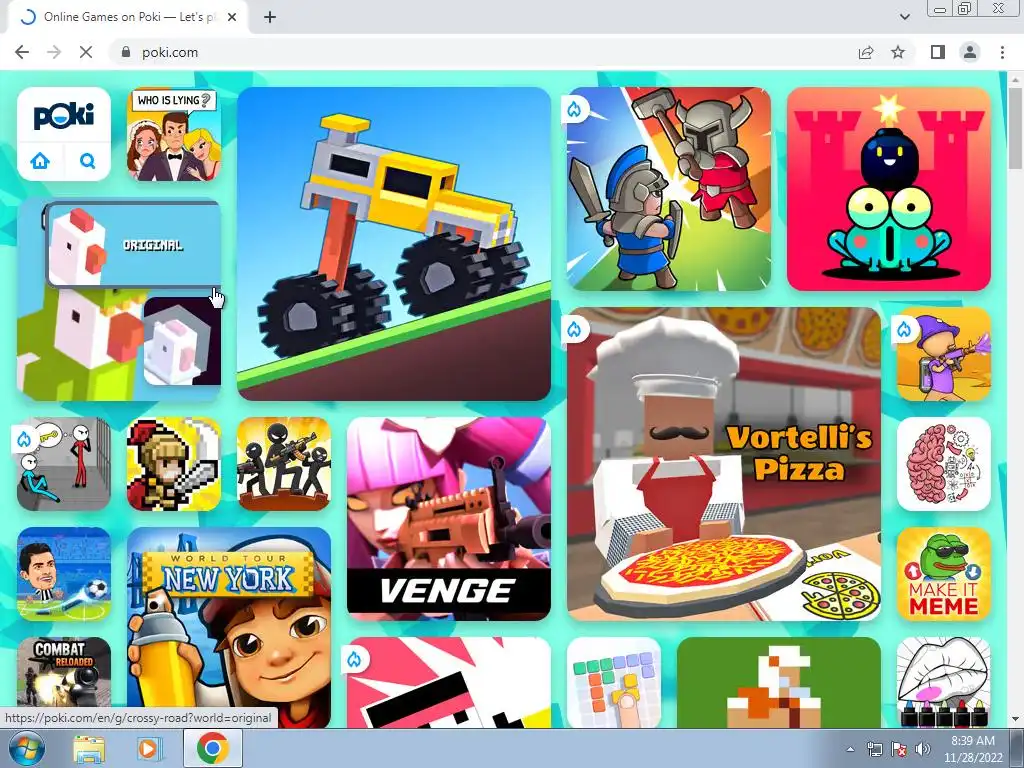
Task: Toggle the Chrome side panel
Action: (x=938, y=52)
